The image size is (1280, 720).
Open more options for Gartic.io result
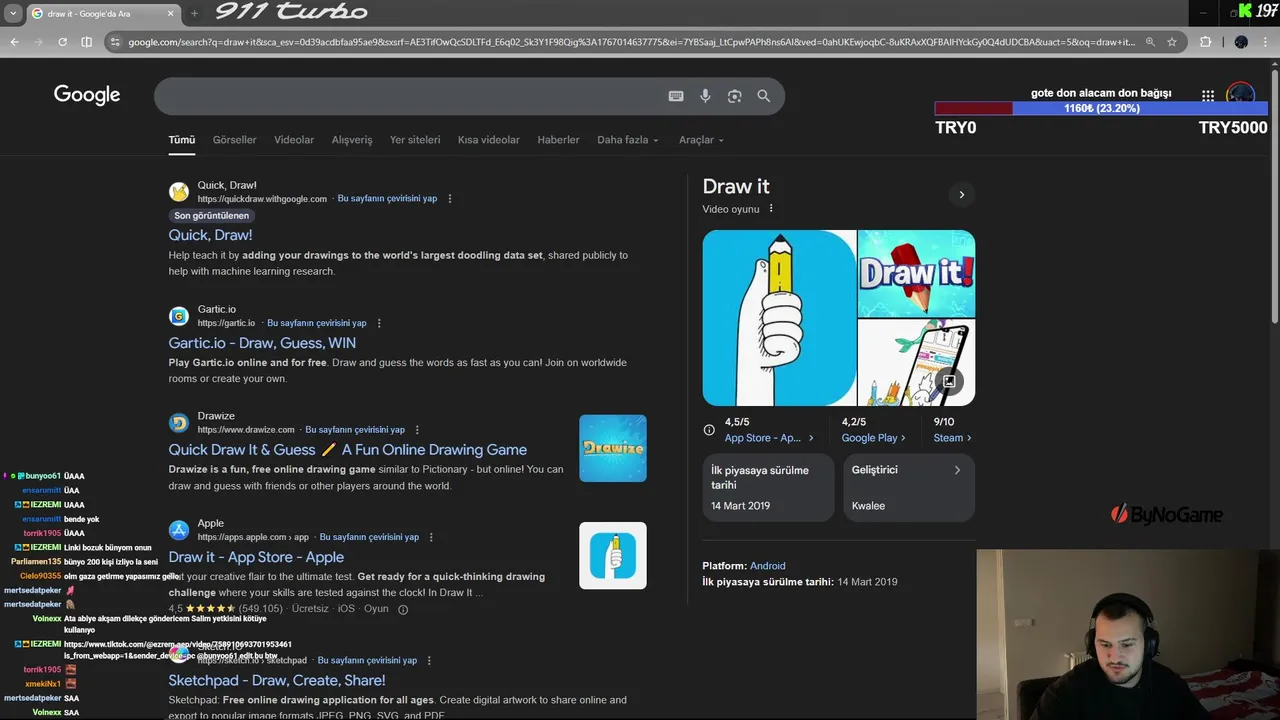(x=379, y=323)
